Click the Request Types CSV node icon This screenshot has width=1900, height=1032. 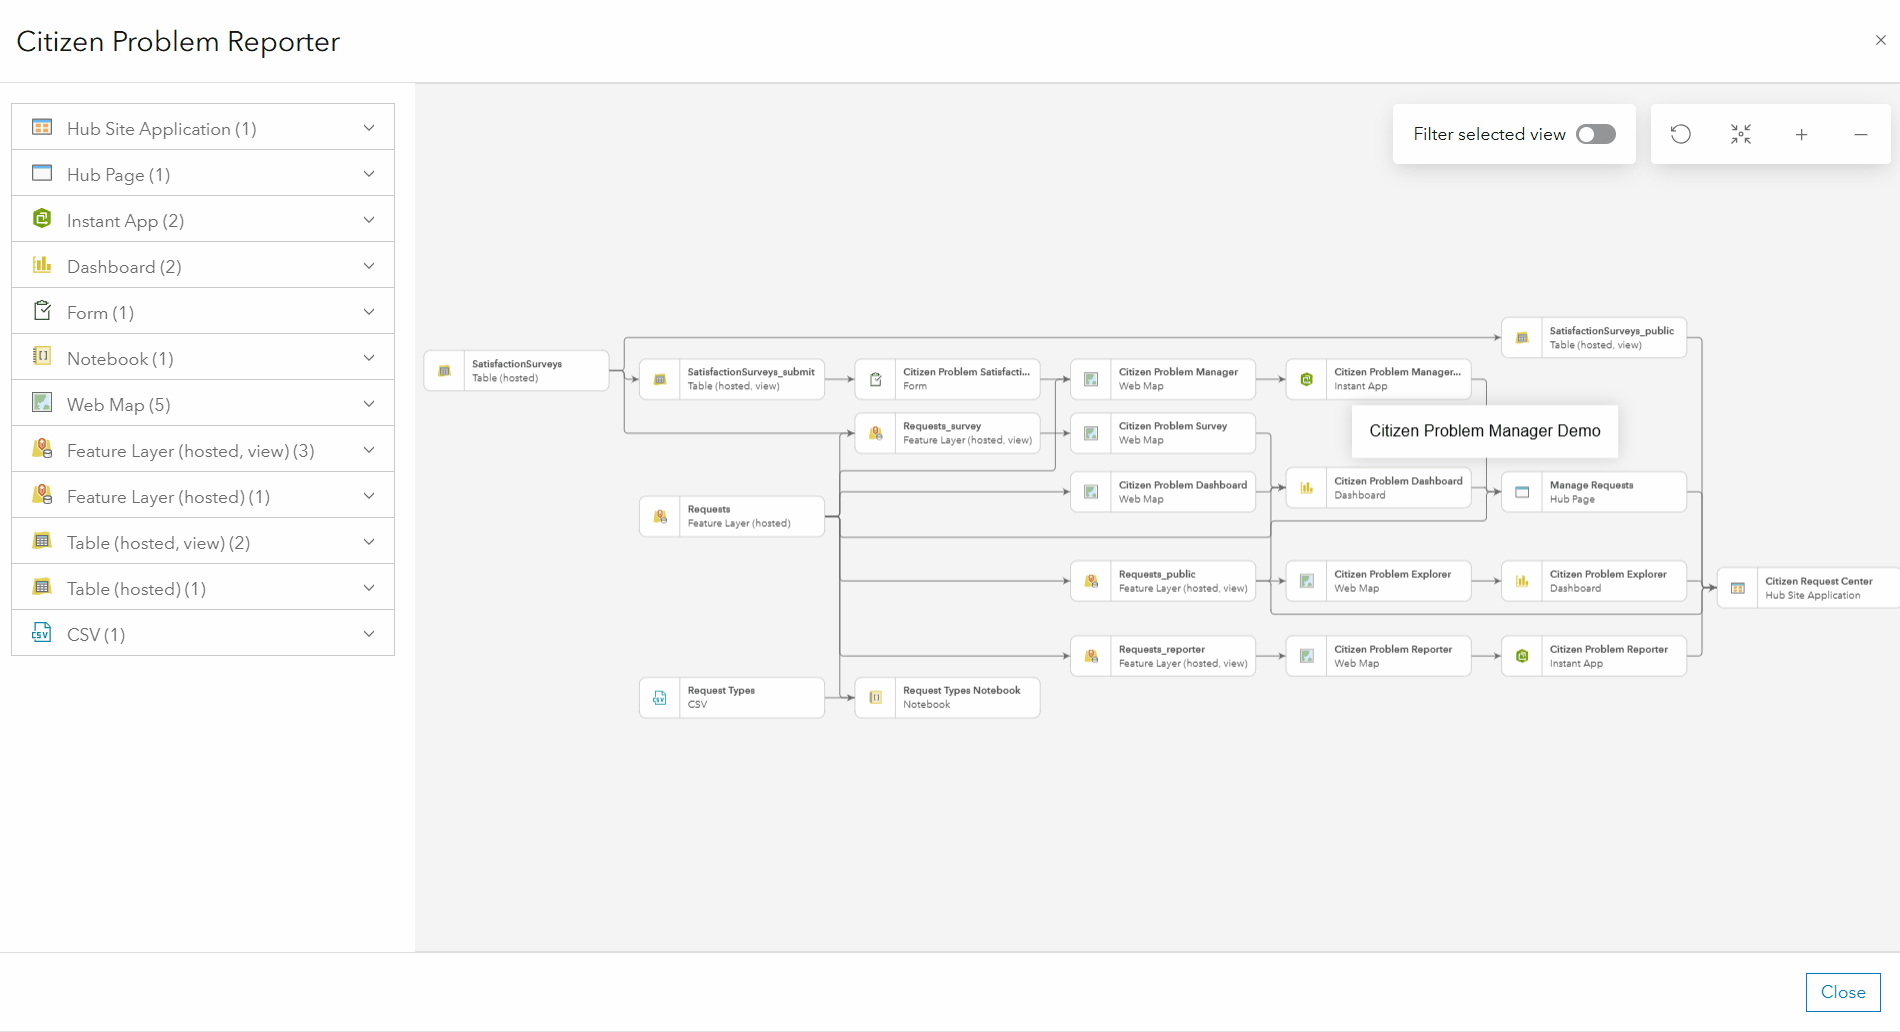(660, 698)
